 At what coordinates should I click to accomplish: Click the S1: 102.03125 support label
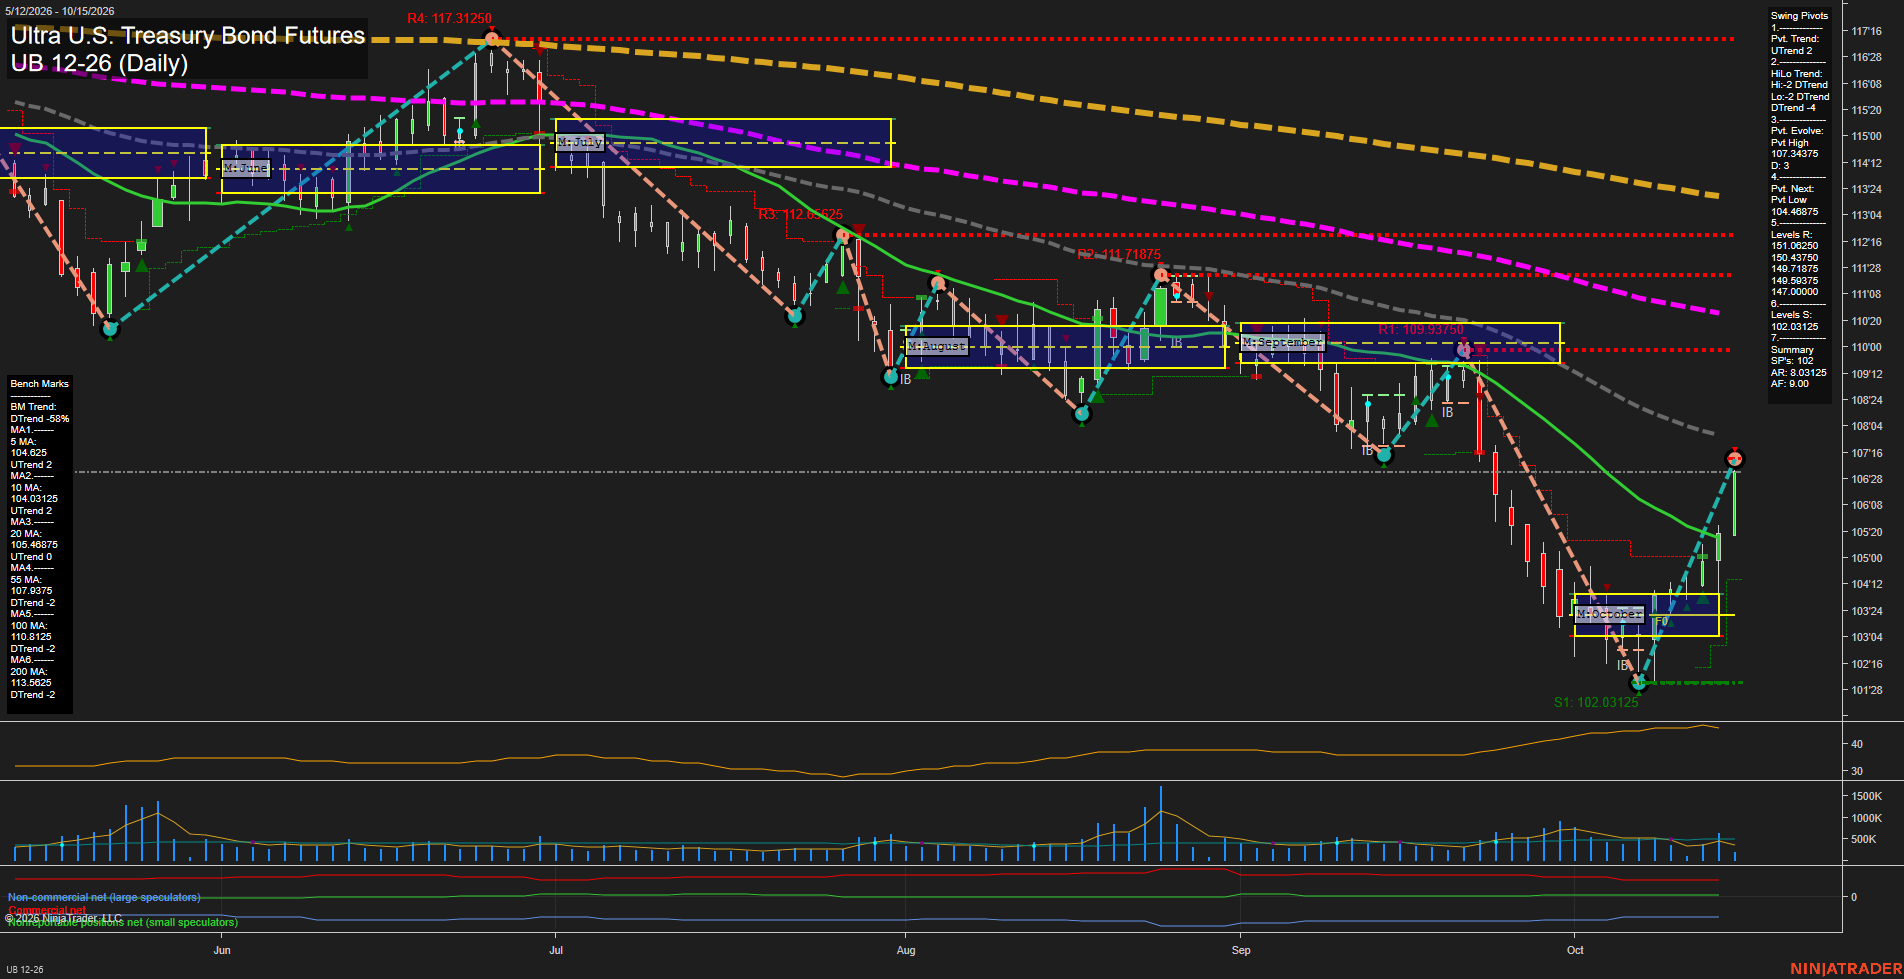[1596, 703]
